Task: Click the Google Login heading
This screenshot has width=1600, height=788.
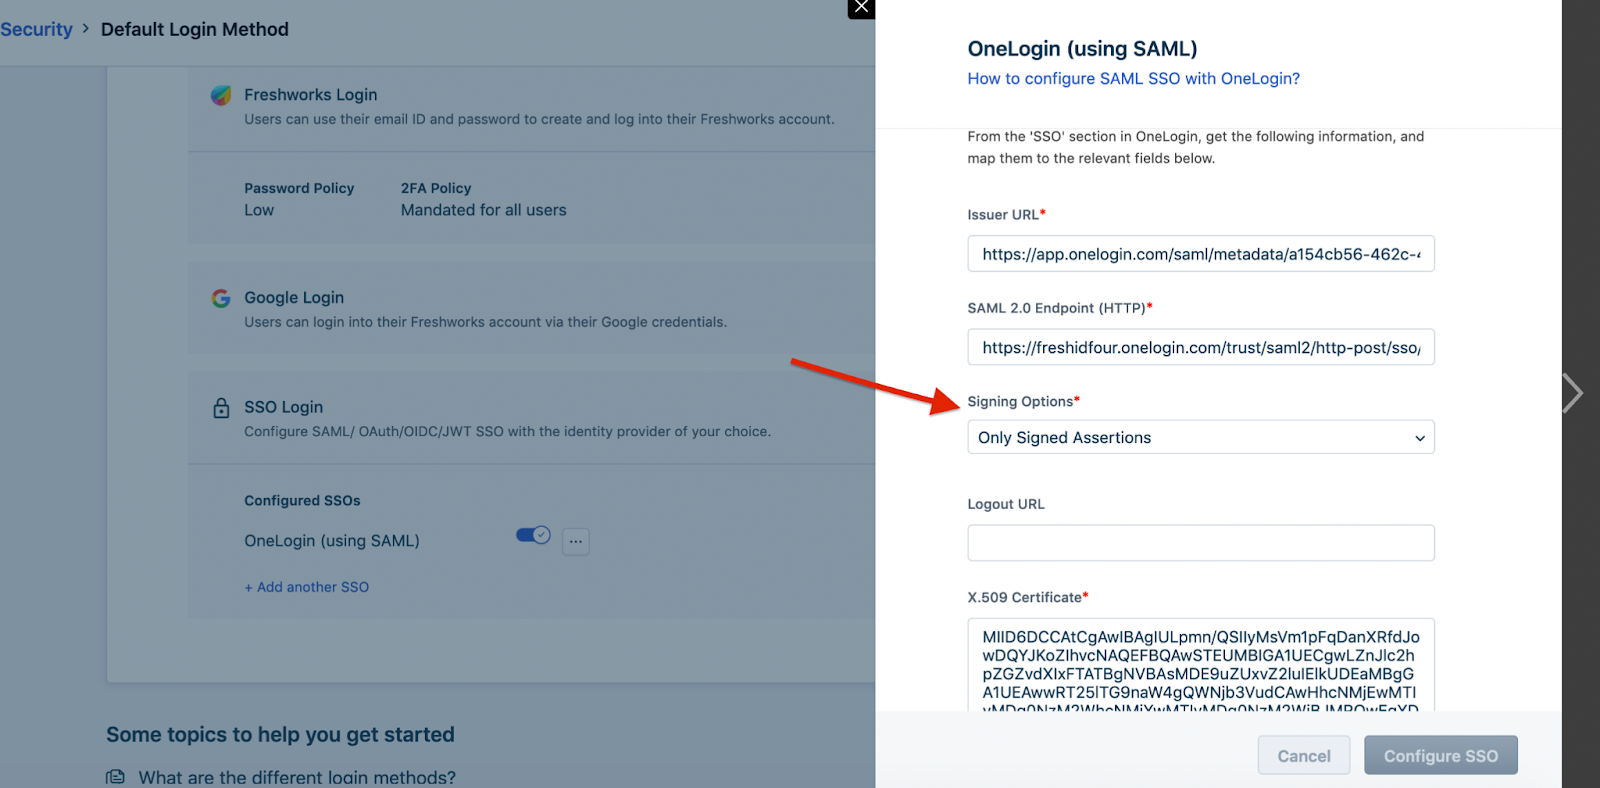Action: pos(294,298)
